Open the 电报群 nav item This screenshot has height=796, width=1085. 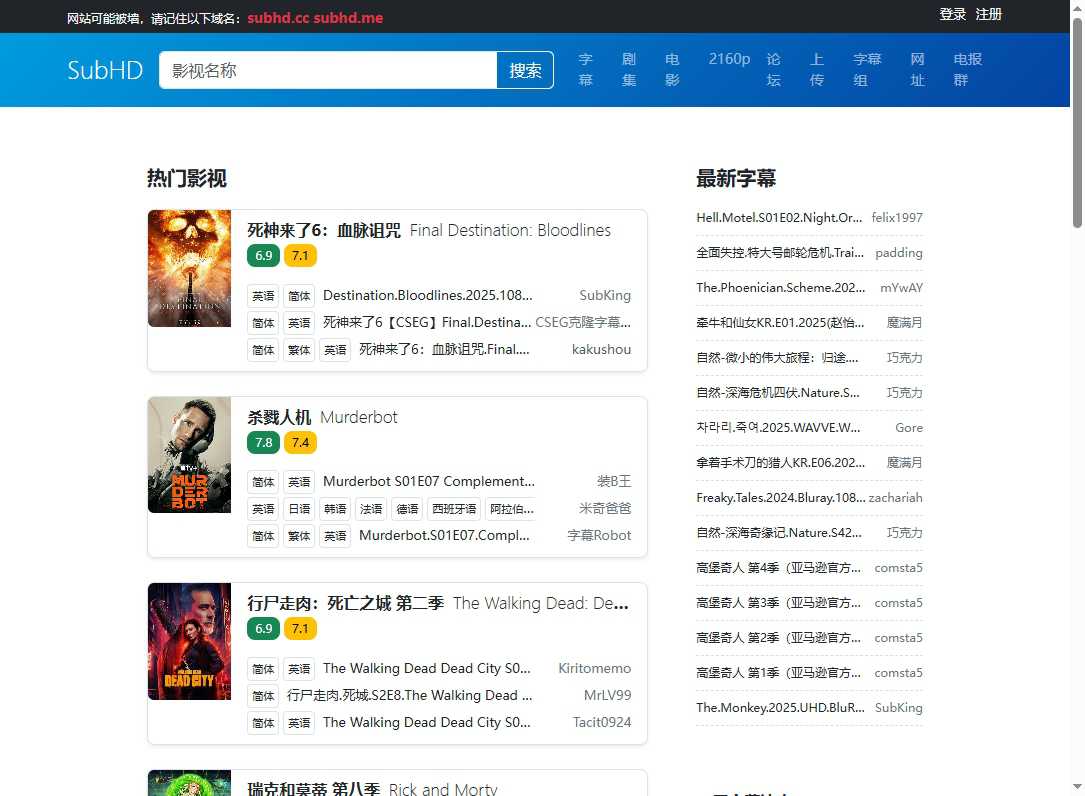[968, 69]
